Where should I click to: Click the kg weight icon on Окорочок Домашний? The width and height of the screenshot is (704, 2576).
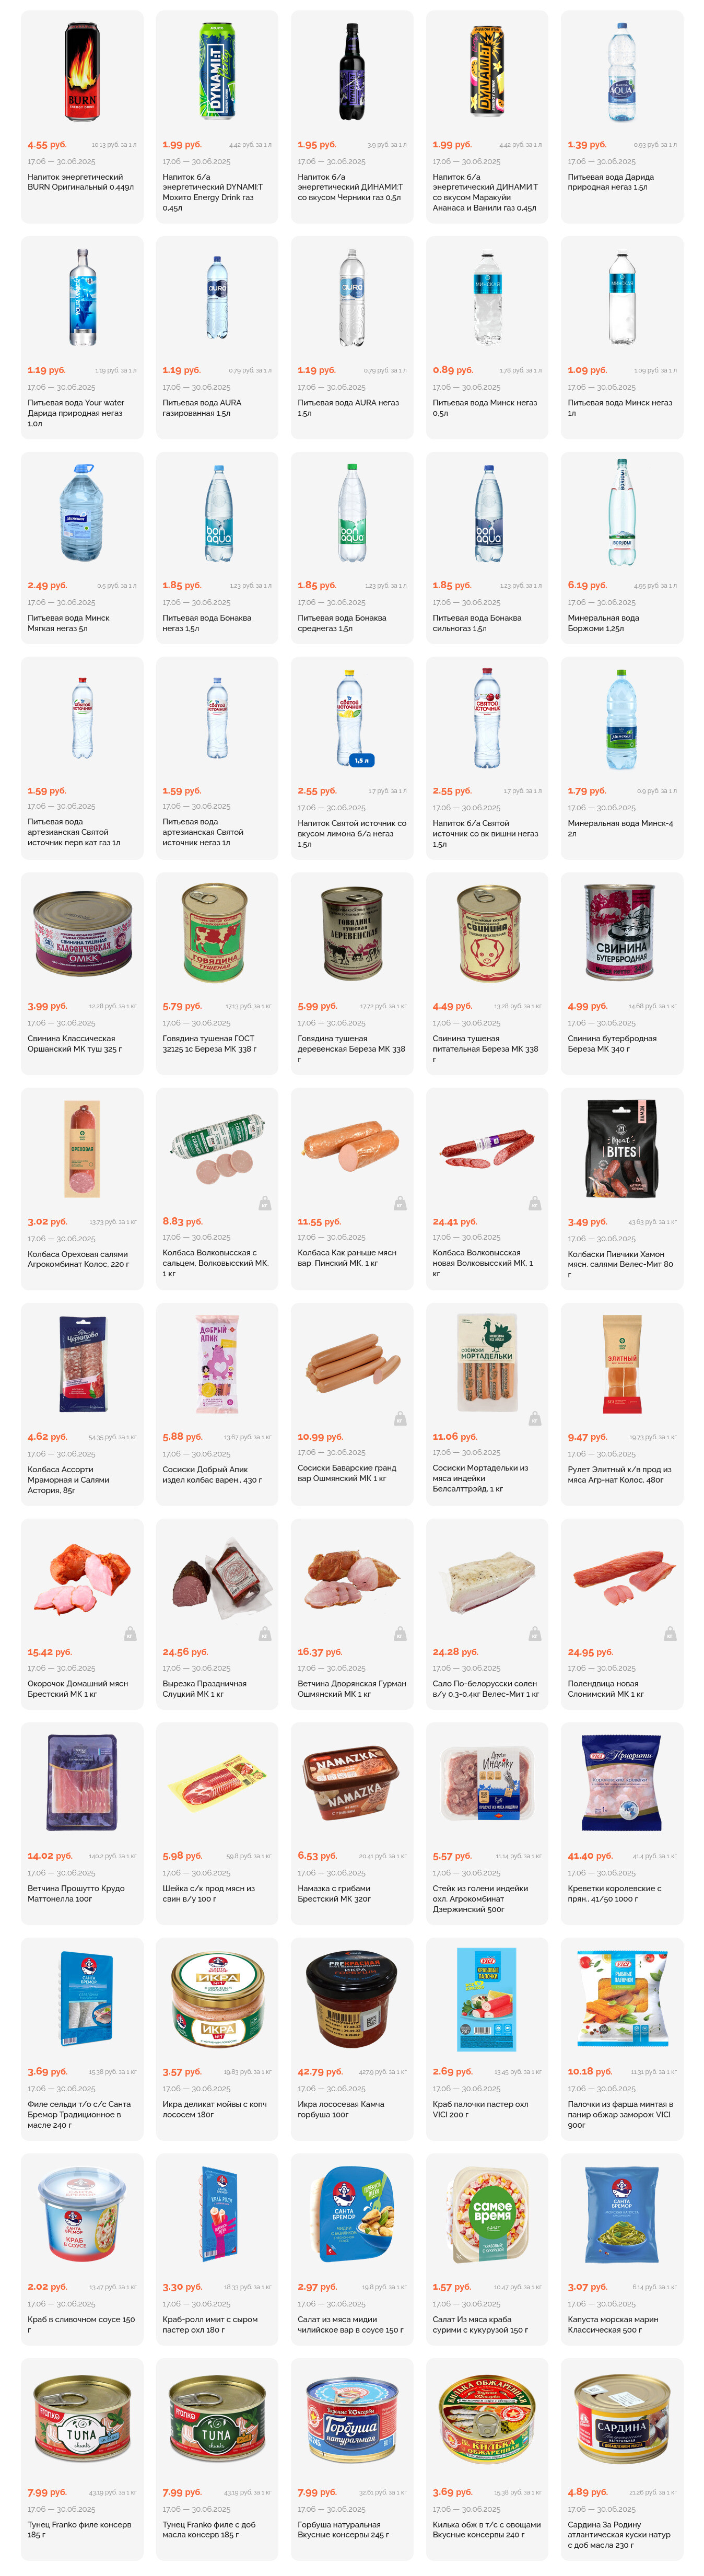[130, 1634]
